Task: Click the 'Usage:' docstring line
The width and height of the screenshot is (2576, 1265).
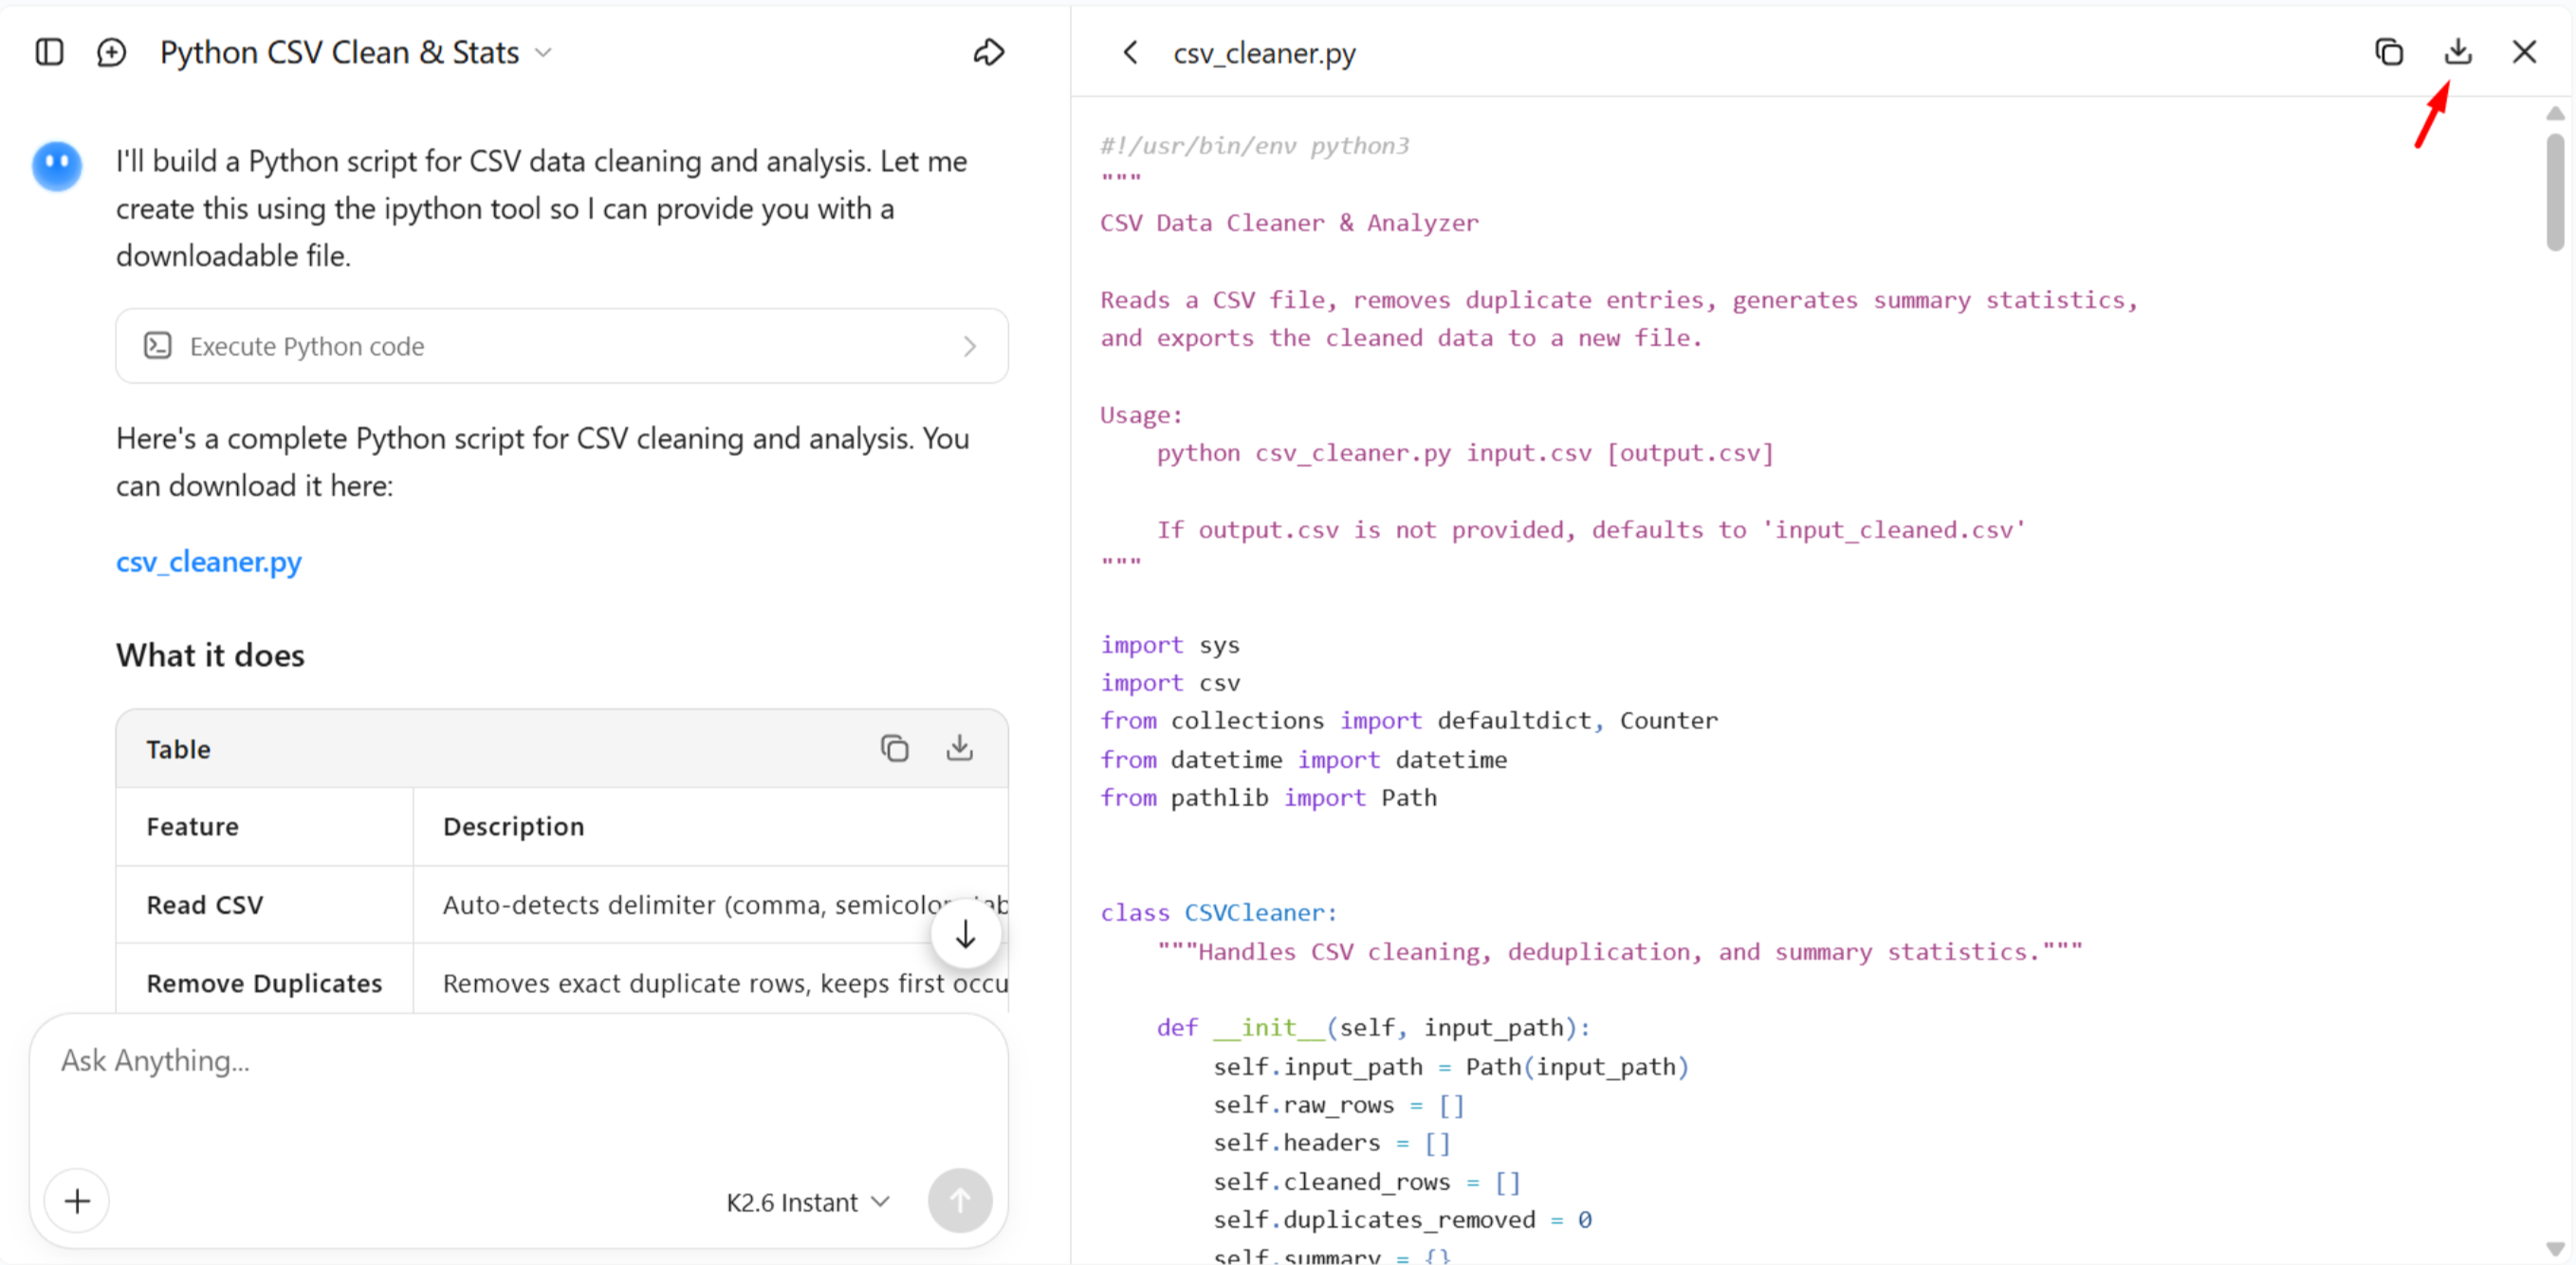Action: tap(1141, 415)
